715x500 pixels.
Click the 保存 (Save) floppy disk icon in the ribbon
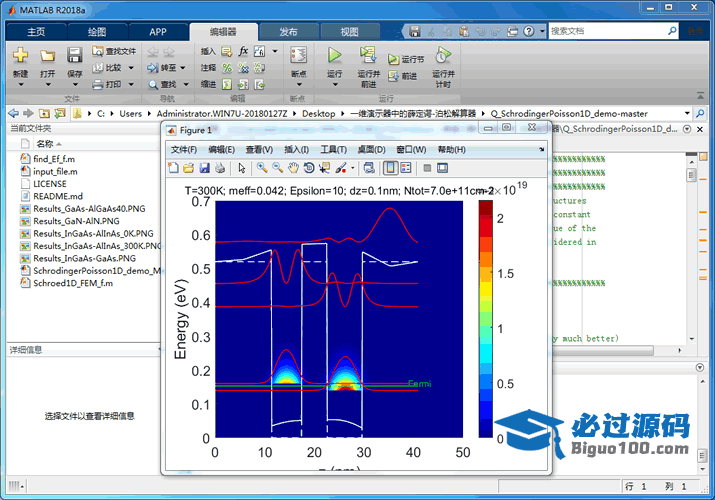click(74, 55)
